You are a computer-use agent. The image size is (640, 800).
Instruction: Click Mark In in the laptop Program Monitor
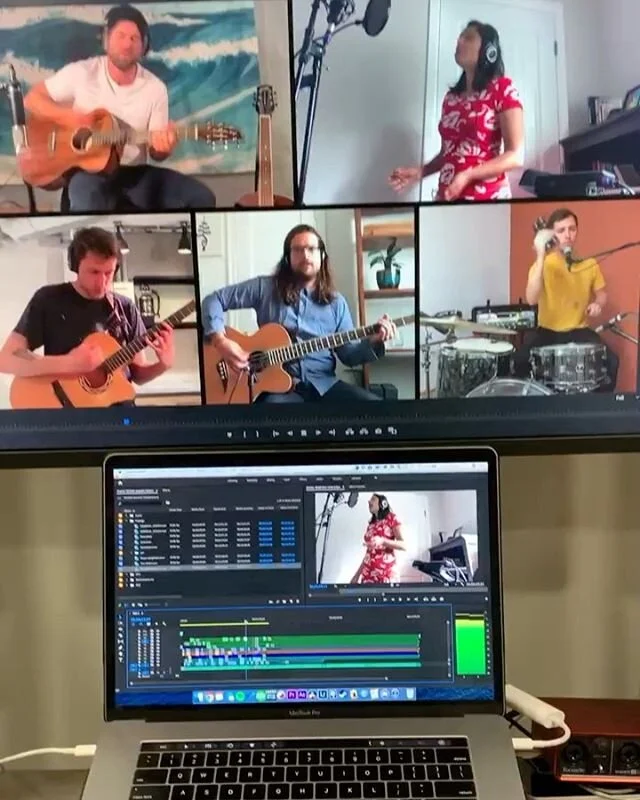(368, 599)
